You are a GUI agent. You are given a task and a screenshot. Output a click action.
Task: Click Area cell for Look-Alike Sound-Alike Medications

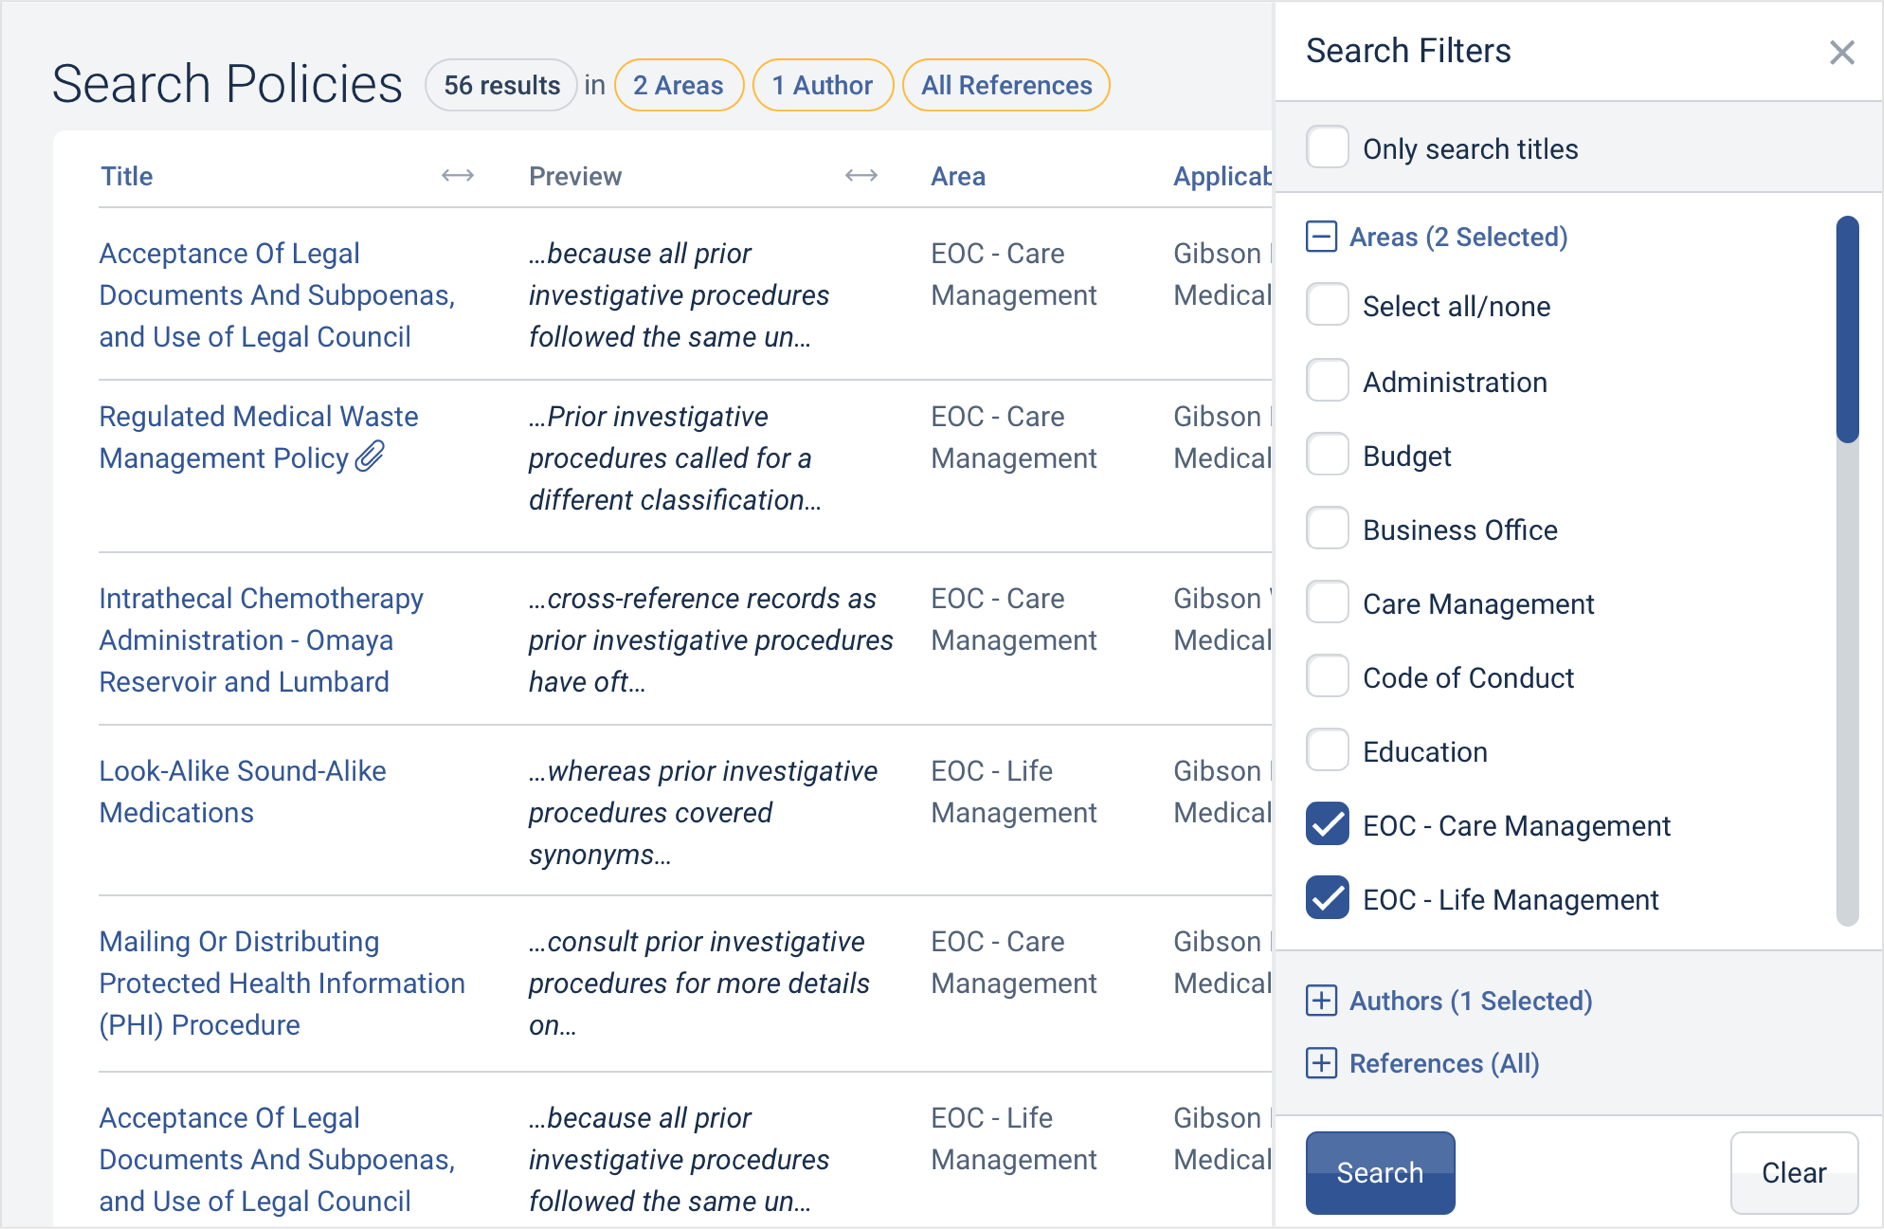point(1013,792)
